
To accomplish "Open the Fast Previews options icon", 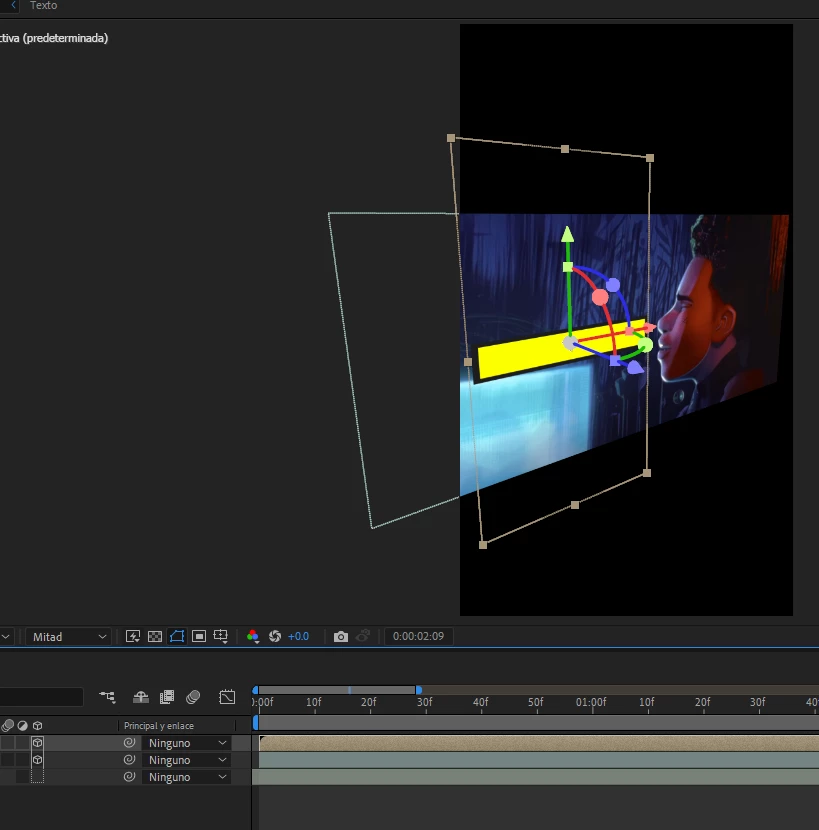I will pyautogui.click(x=132, y=636).
